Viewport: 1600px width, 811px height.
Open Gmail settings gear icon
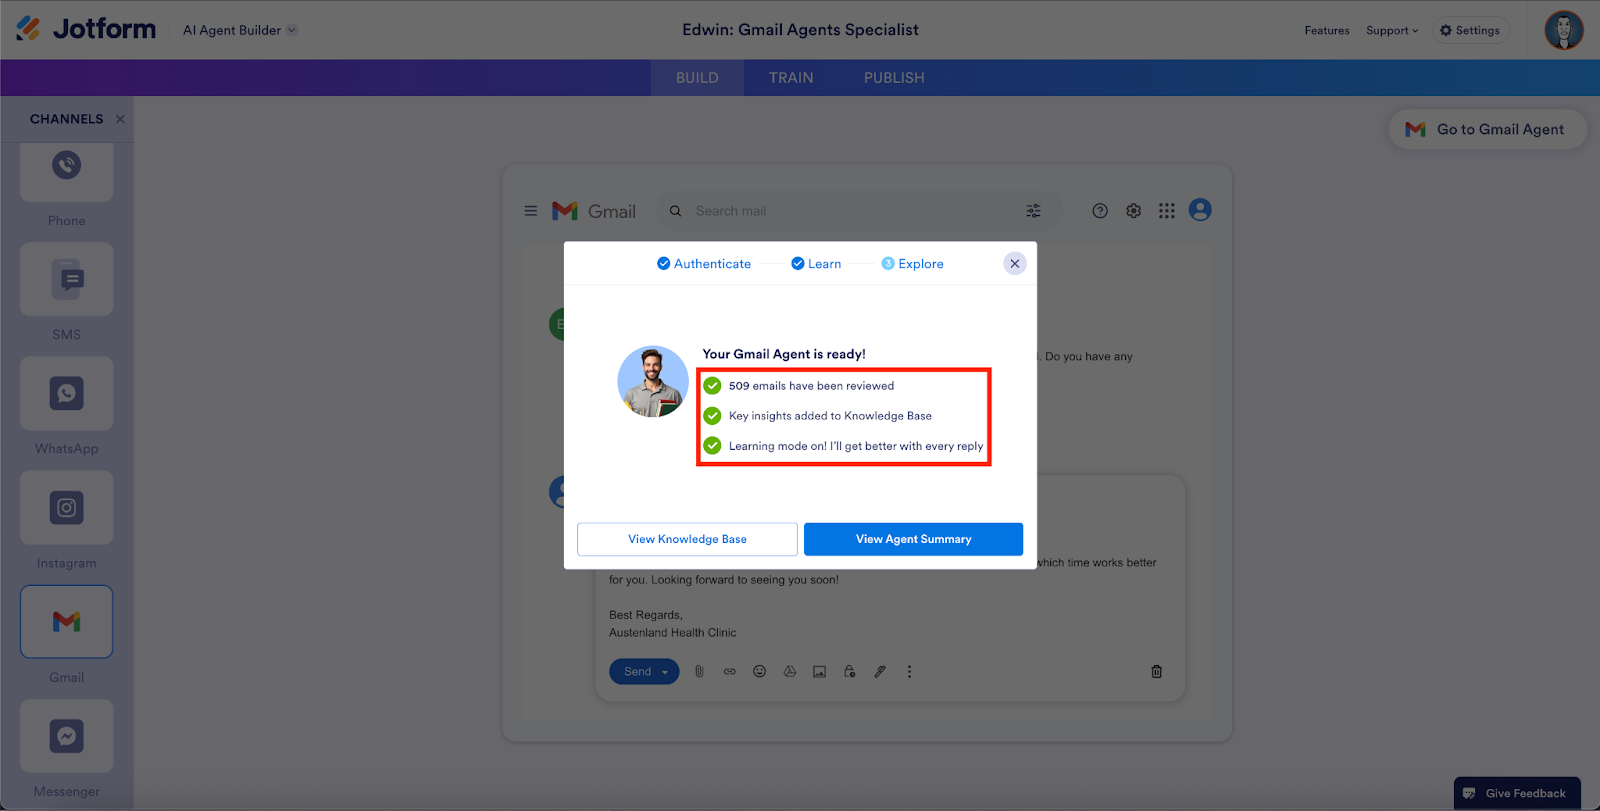(x=1133, y=211)
